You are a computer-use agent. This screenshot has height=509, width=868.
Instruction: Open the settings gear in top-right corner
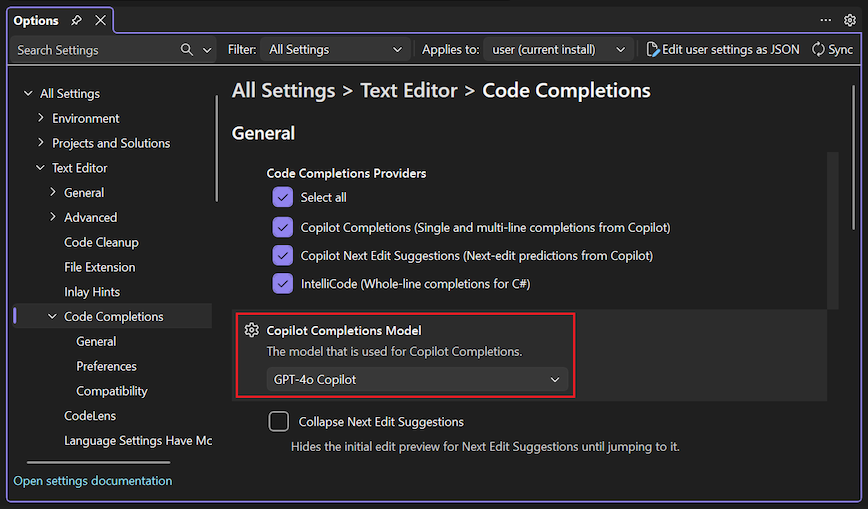coord(850,20)
